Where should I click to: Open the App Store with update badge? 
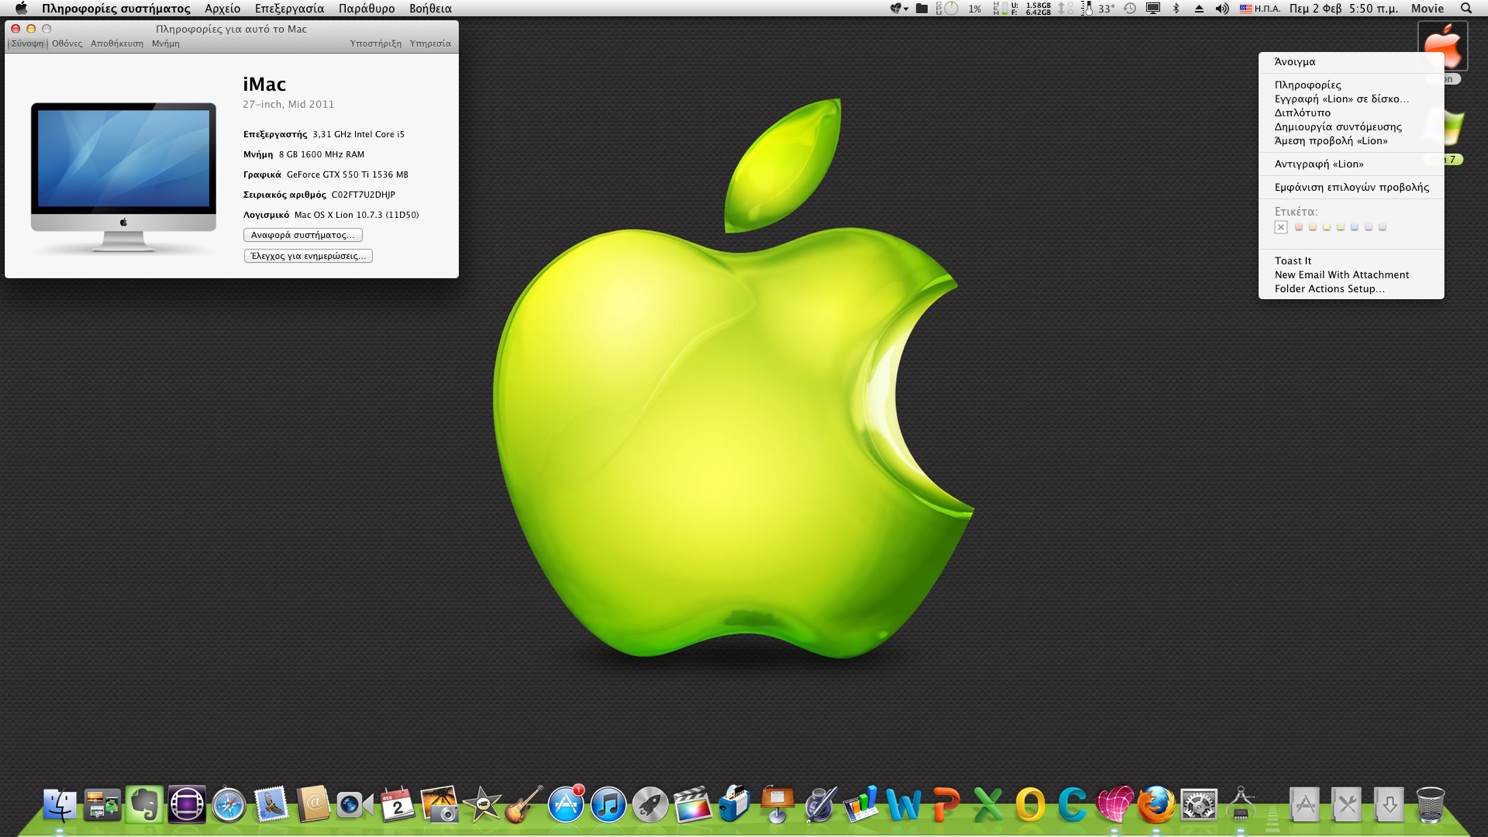pos(566,805)
